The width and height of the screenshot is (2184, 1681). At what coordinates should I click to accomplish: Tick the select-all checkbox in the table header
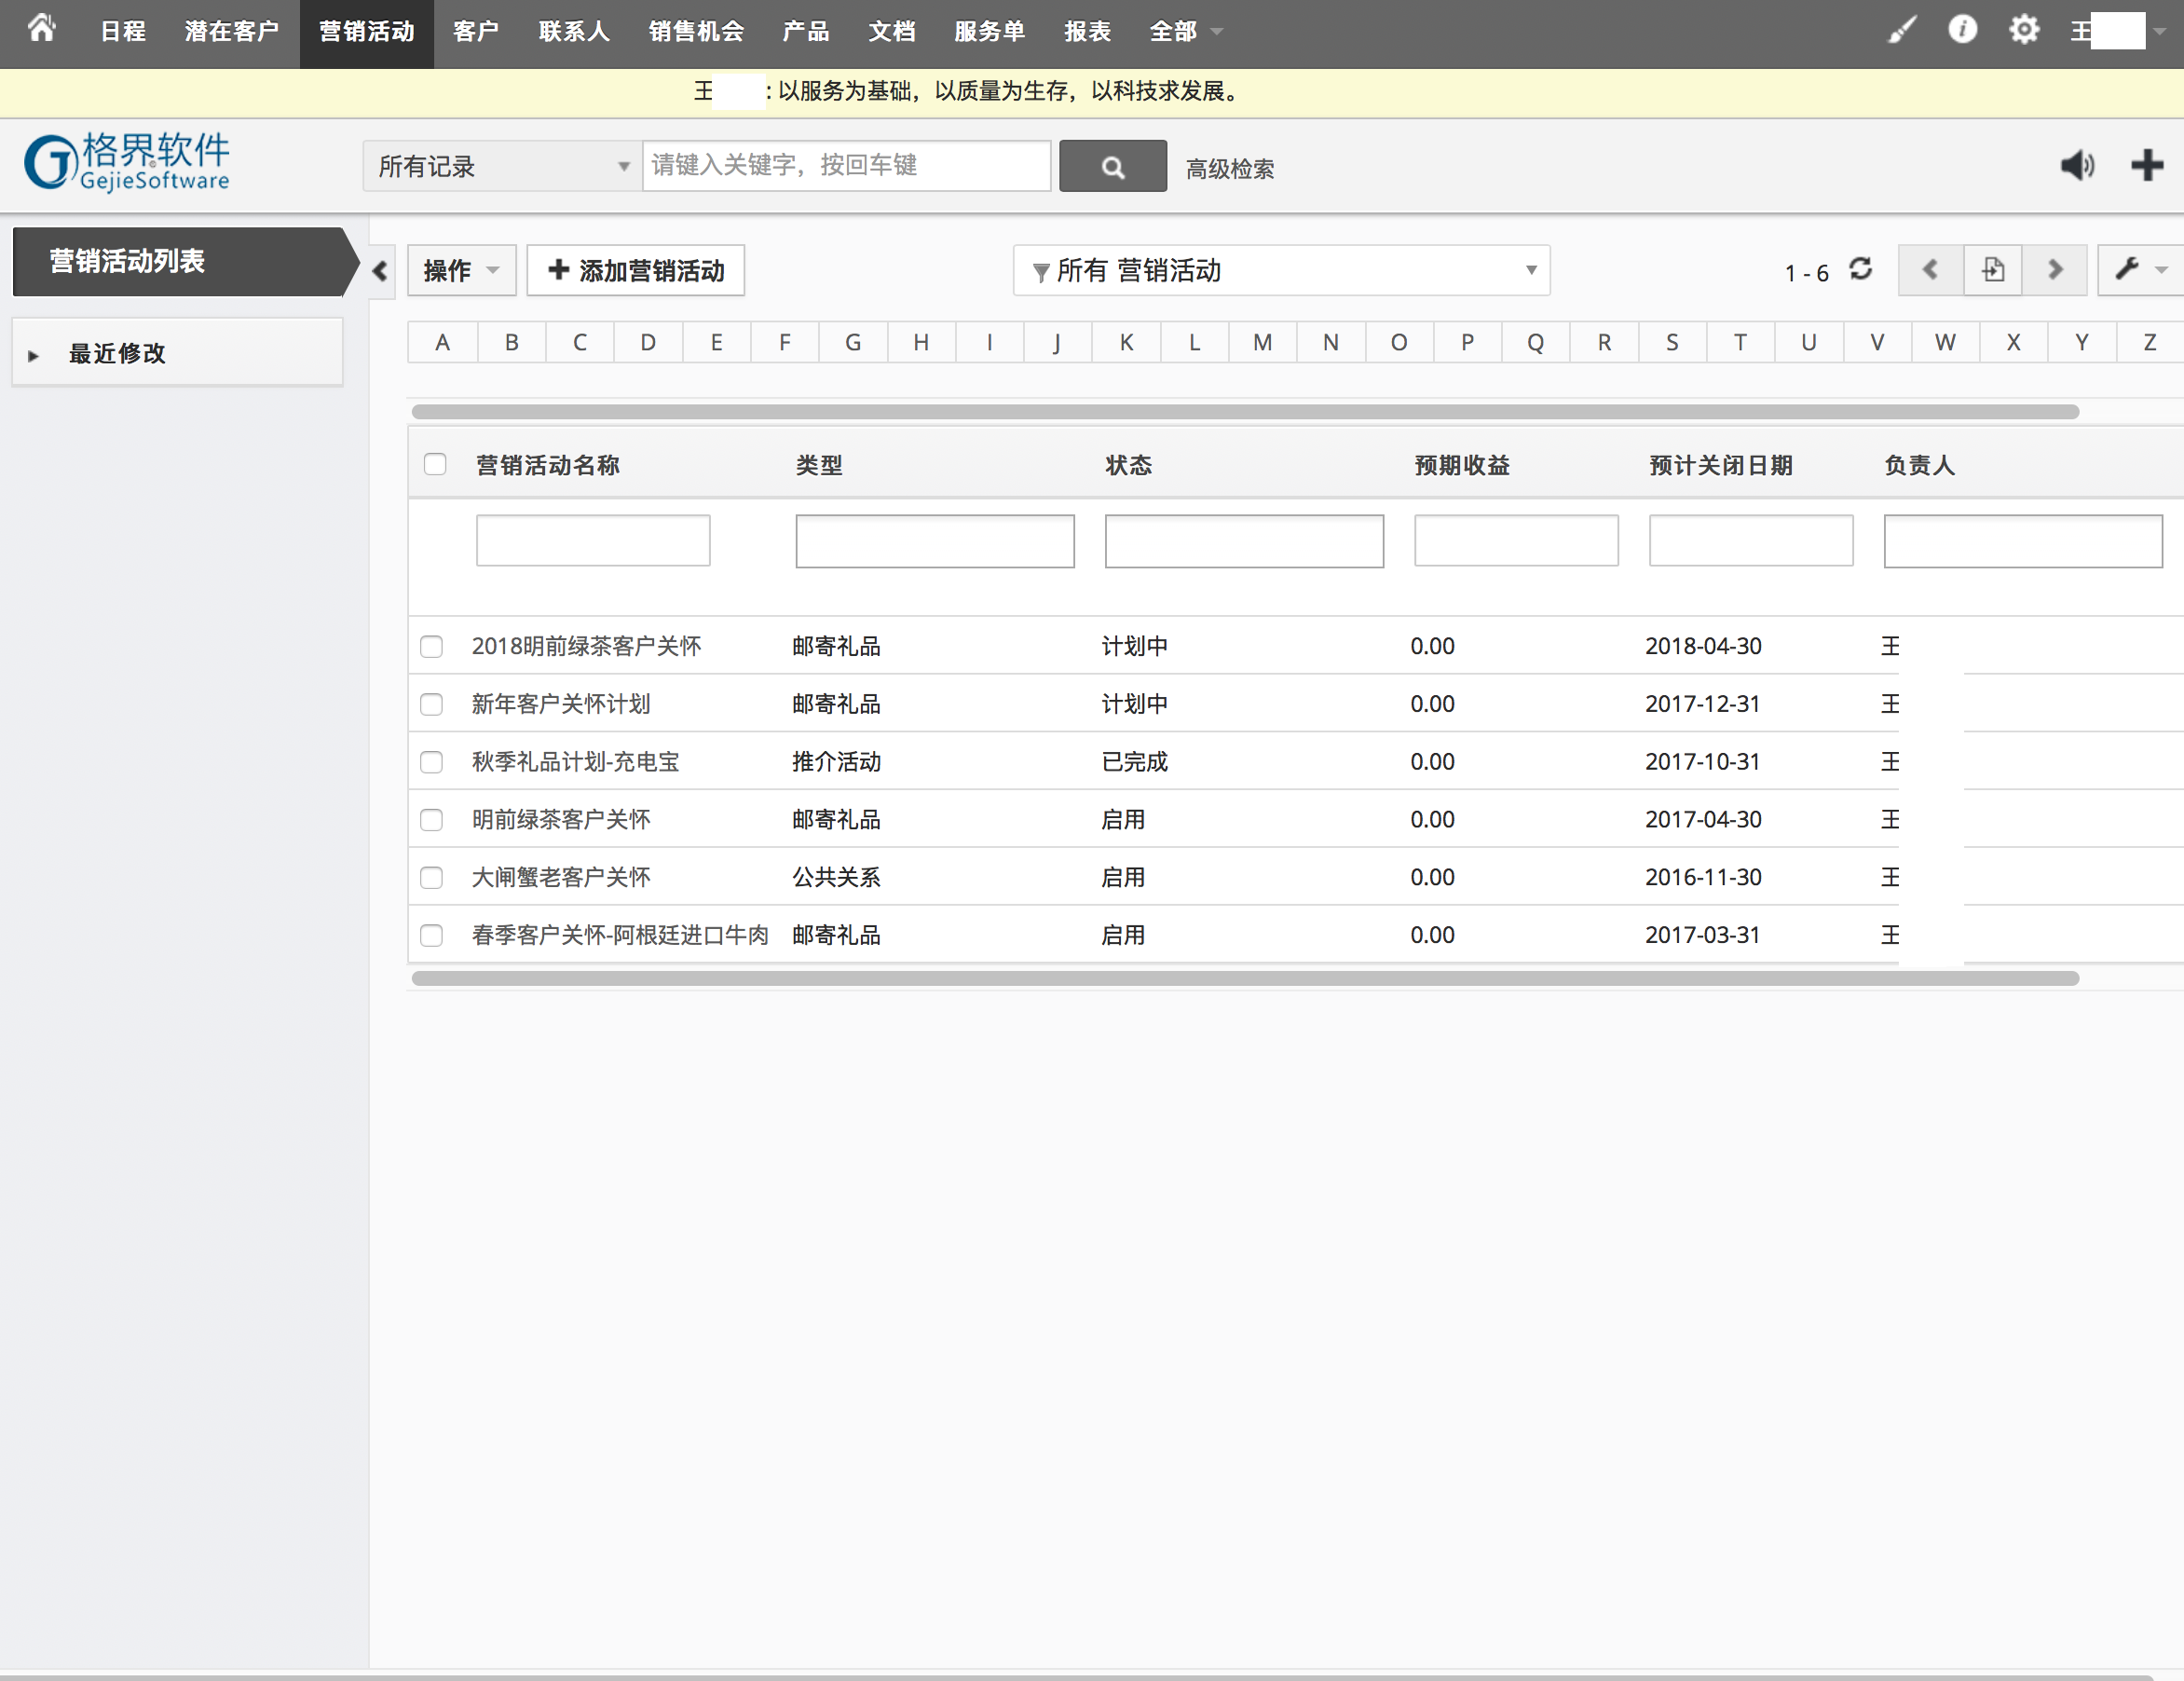435,464
